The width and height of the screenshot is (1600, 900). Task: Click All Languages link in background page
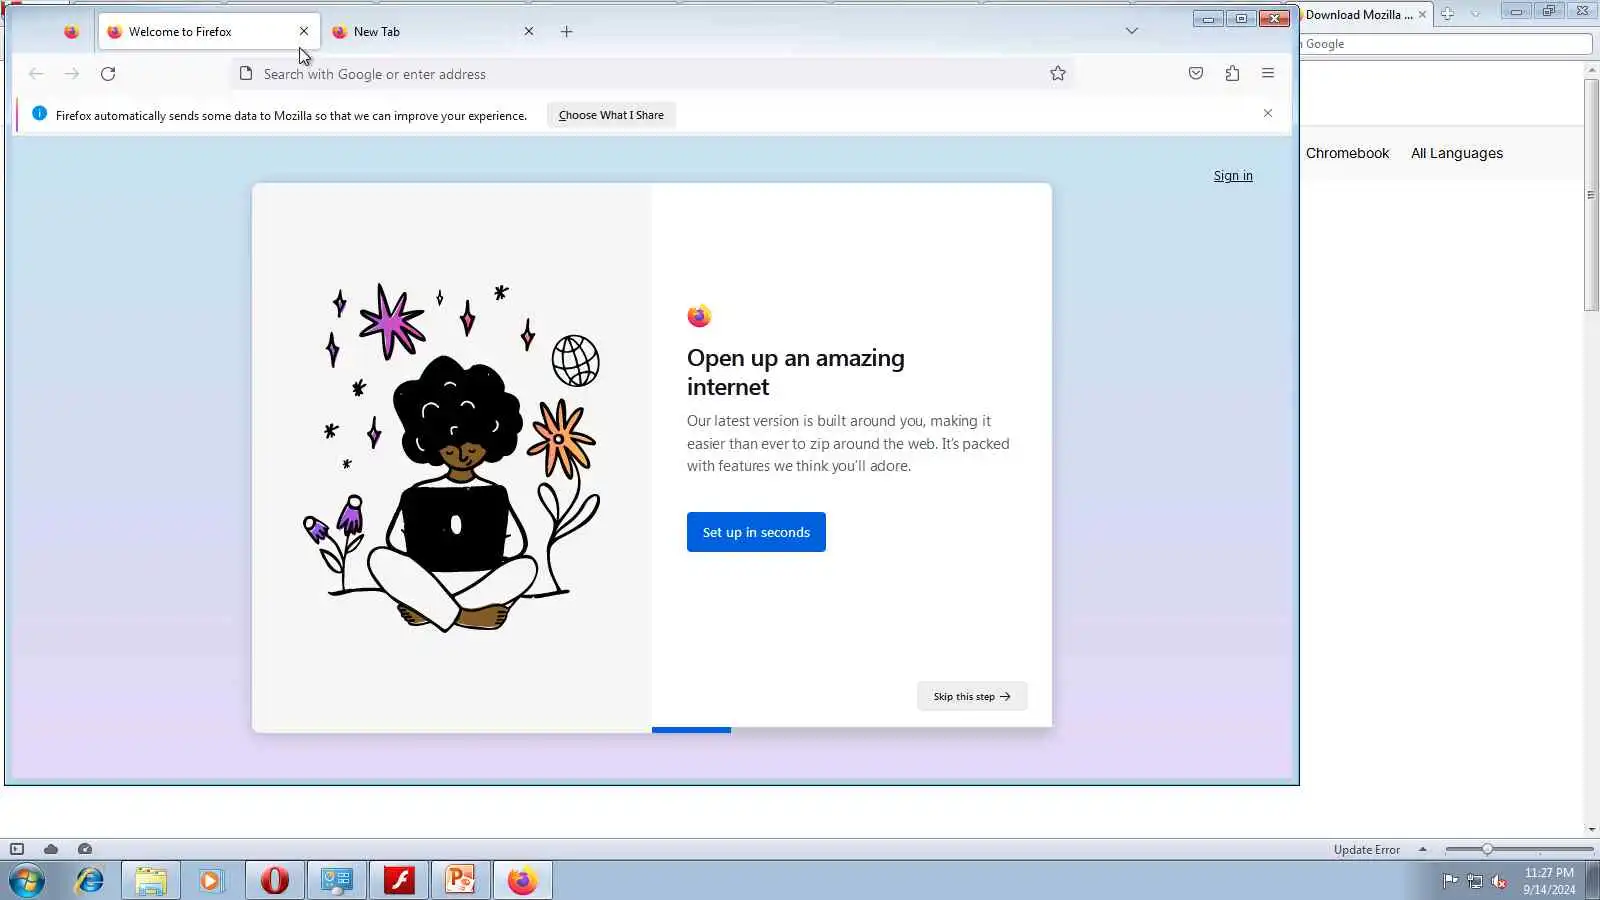click(x=1457, y=153)
